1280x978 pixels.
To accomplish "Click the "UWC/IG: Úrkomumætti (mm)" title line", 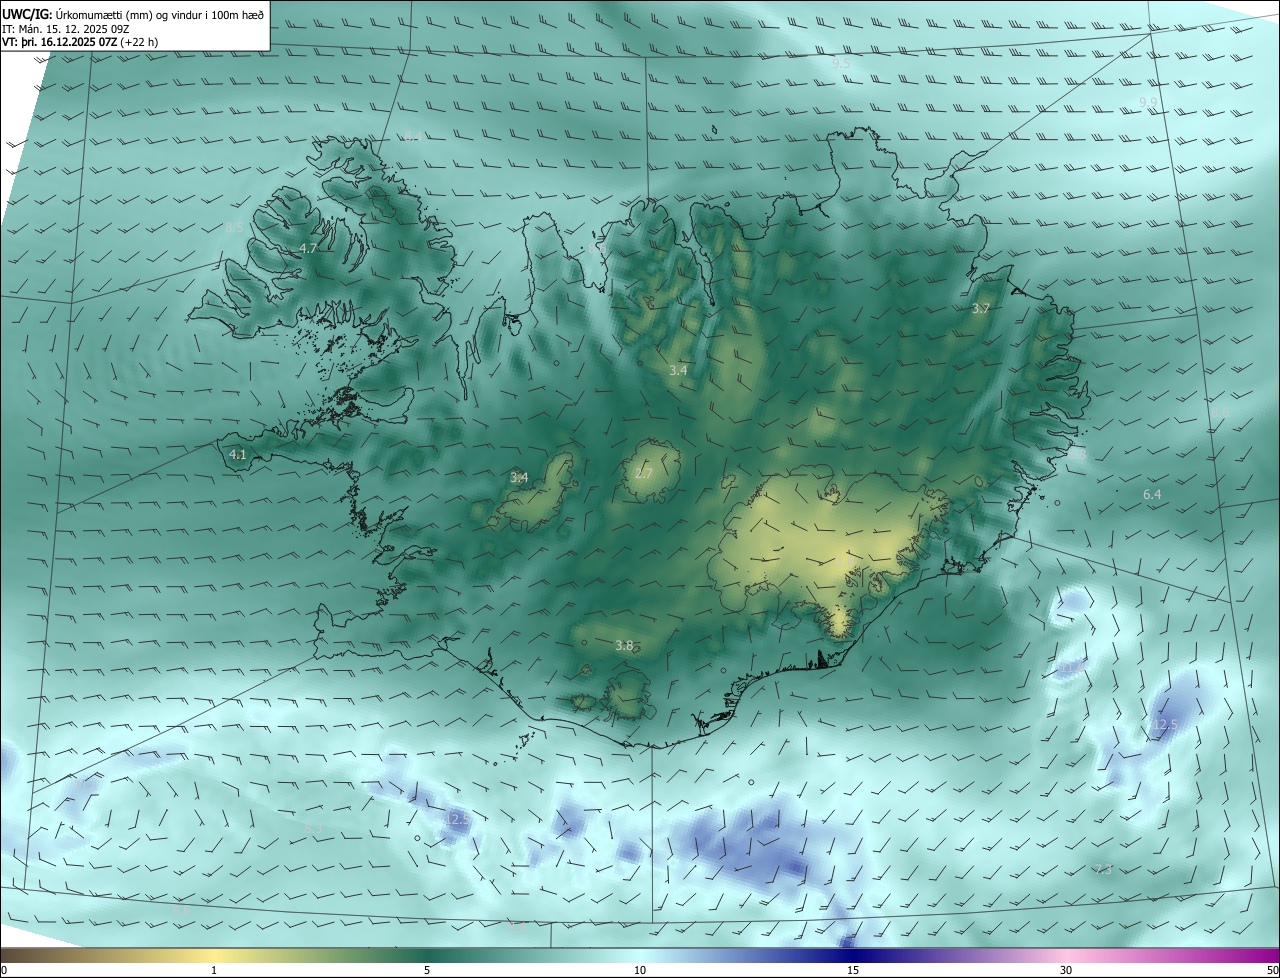I will [x=133, y=15].
